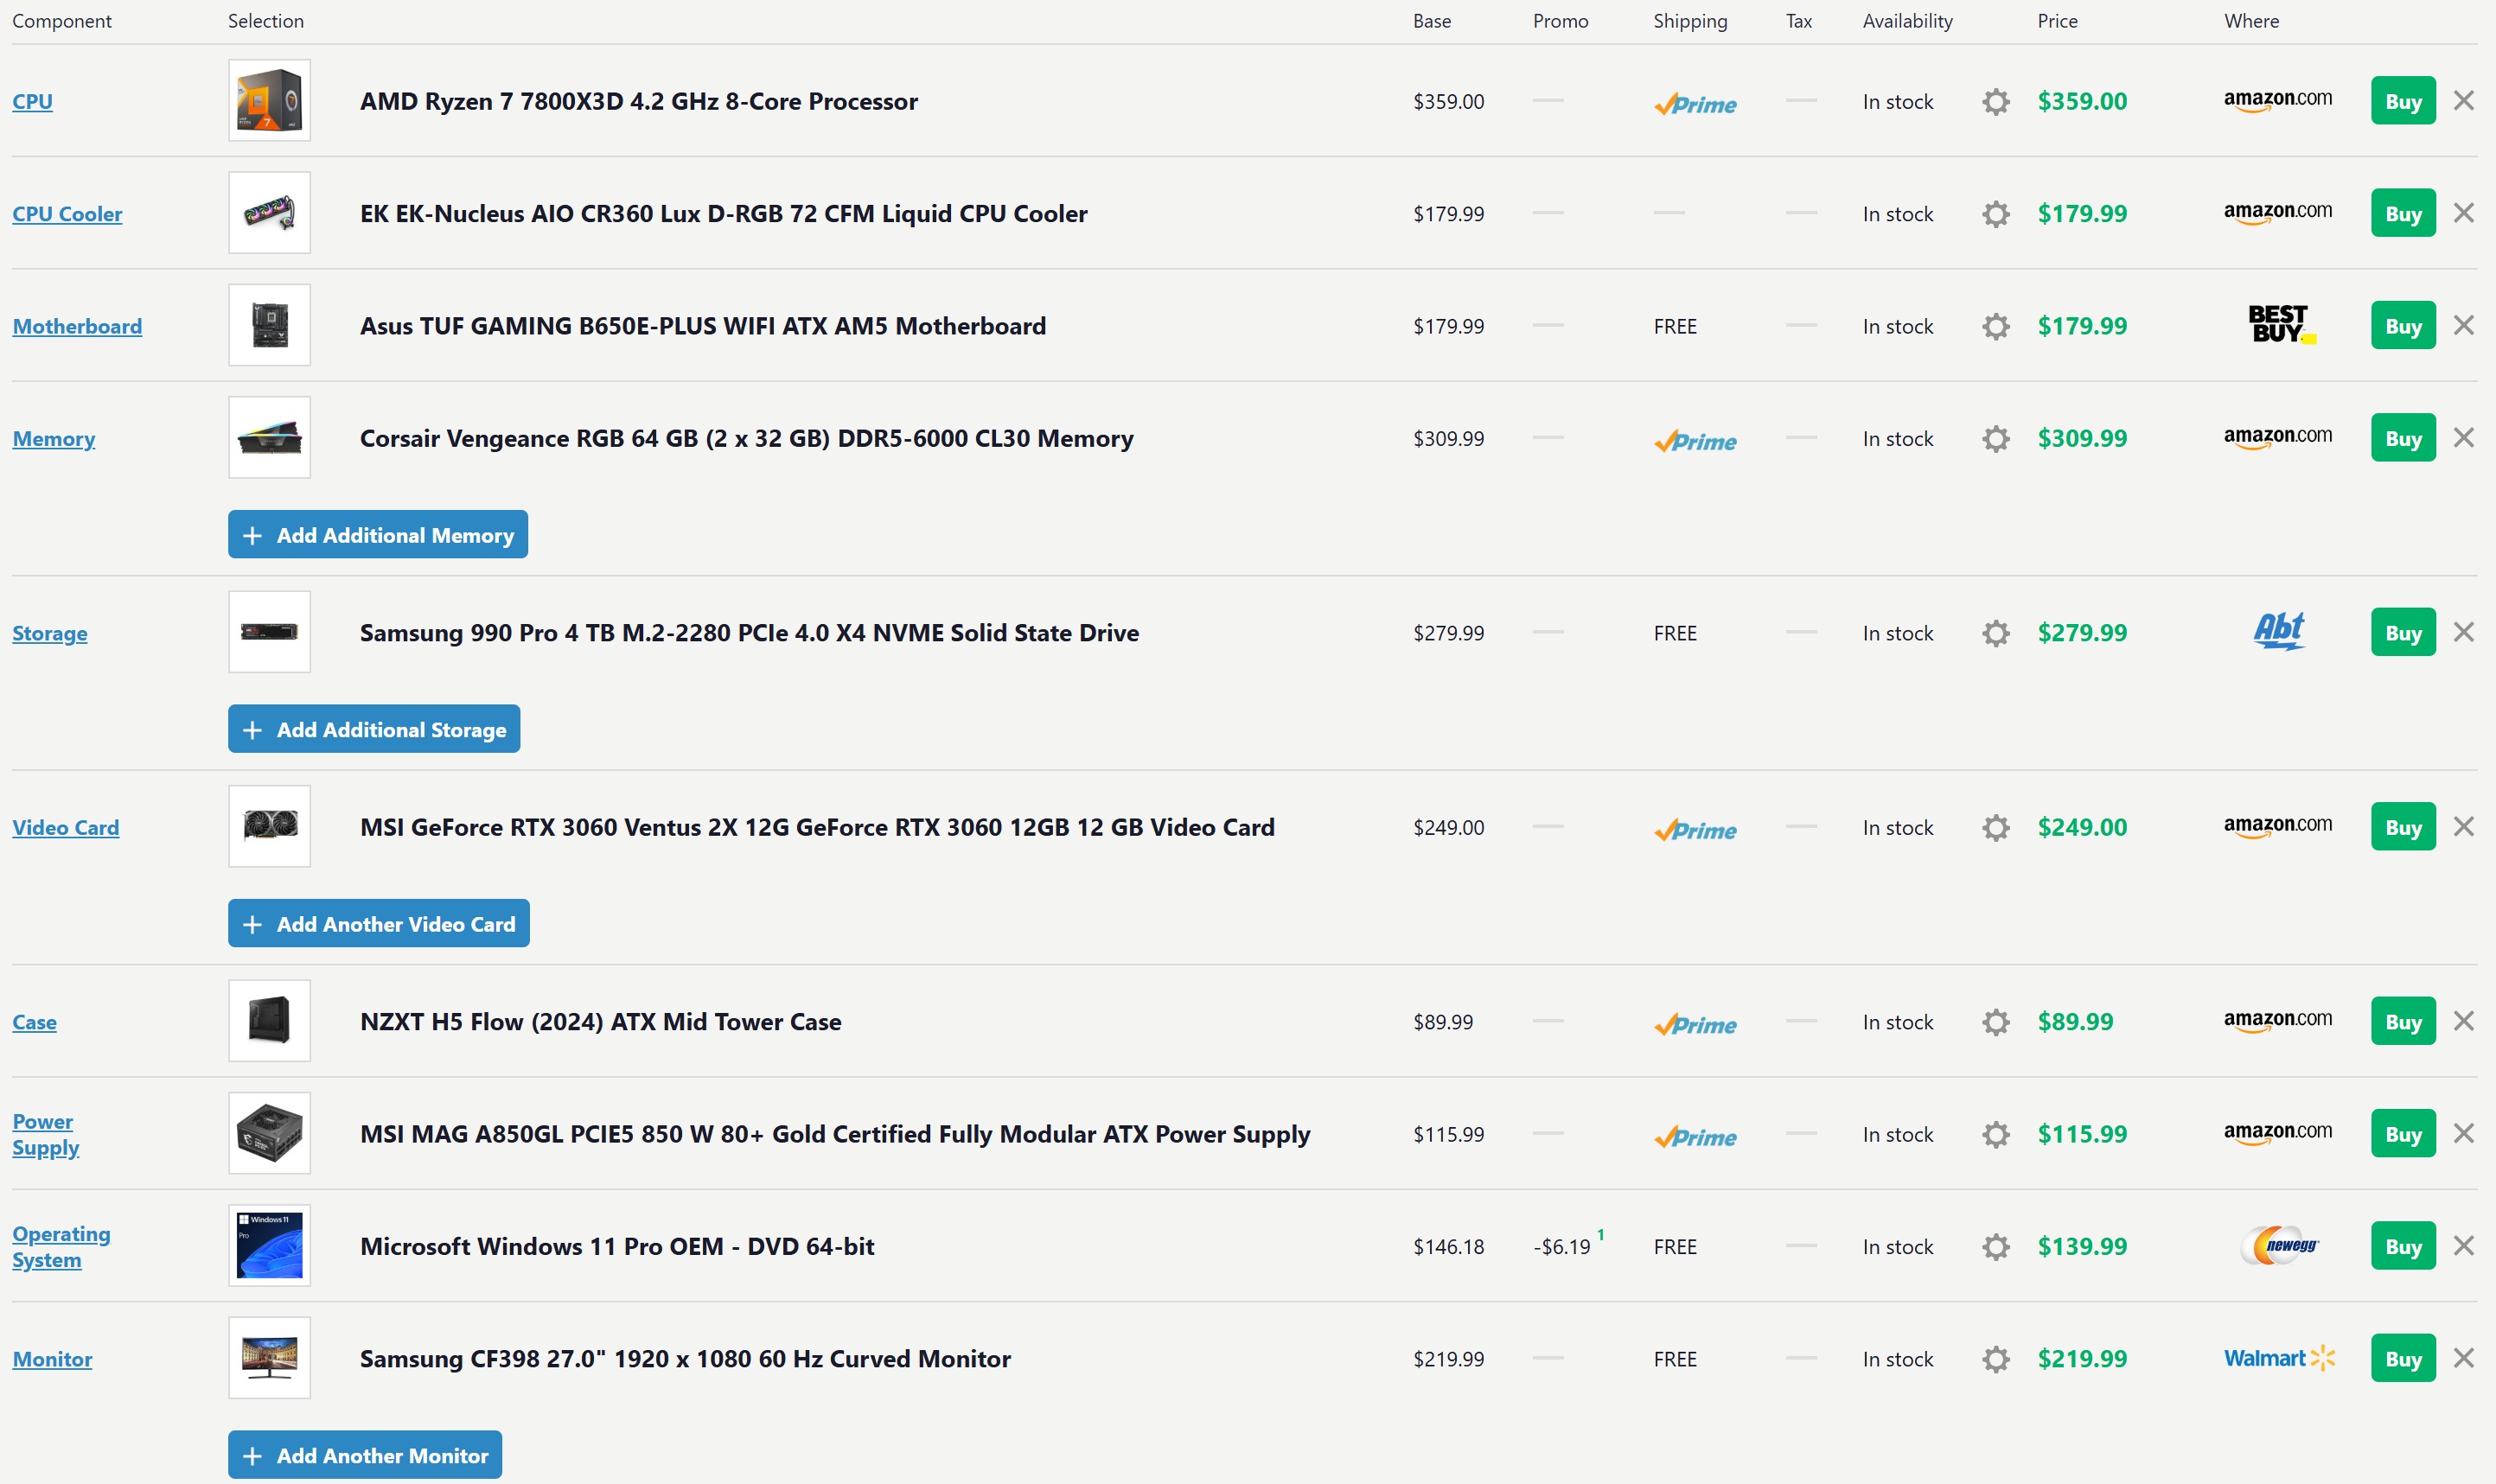Remove the CPU Cooler with X icon
The height and width of the screenshot is (1484, 2496).
[2463, 213]
